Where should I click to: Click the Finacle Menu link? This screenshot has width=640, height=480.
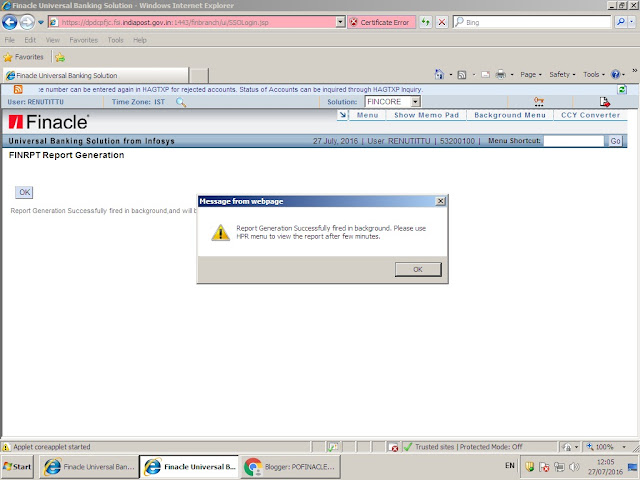pos(367,115)
